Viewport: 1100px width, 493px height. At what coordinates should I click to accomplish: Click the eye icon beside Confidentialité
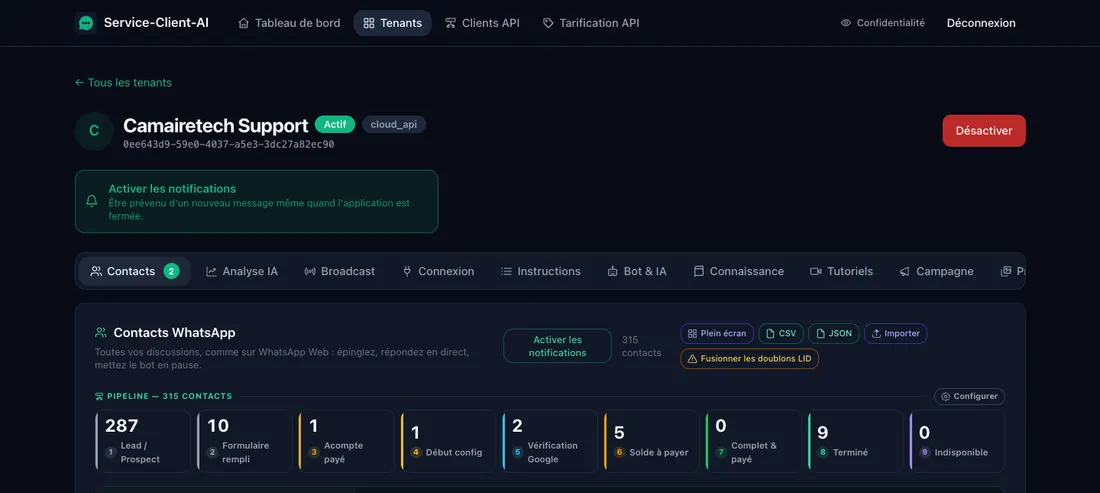click(x=846, y=23)
